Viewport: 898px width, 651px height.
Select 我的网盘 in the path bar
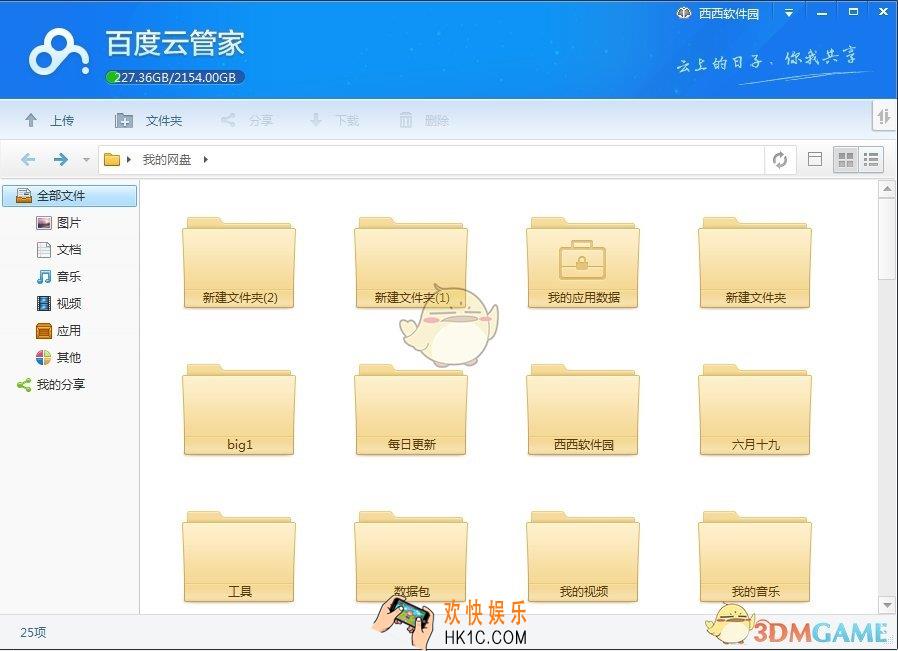pyautogui.click(x=167, y=160)
